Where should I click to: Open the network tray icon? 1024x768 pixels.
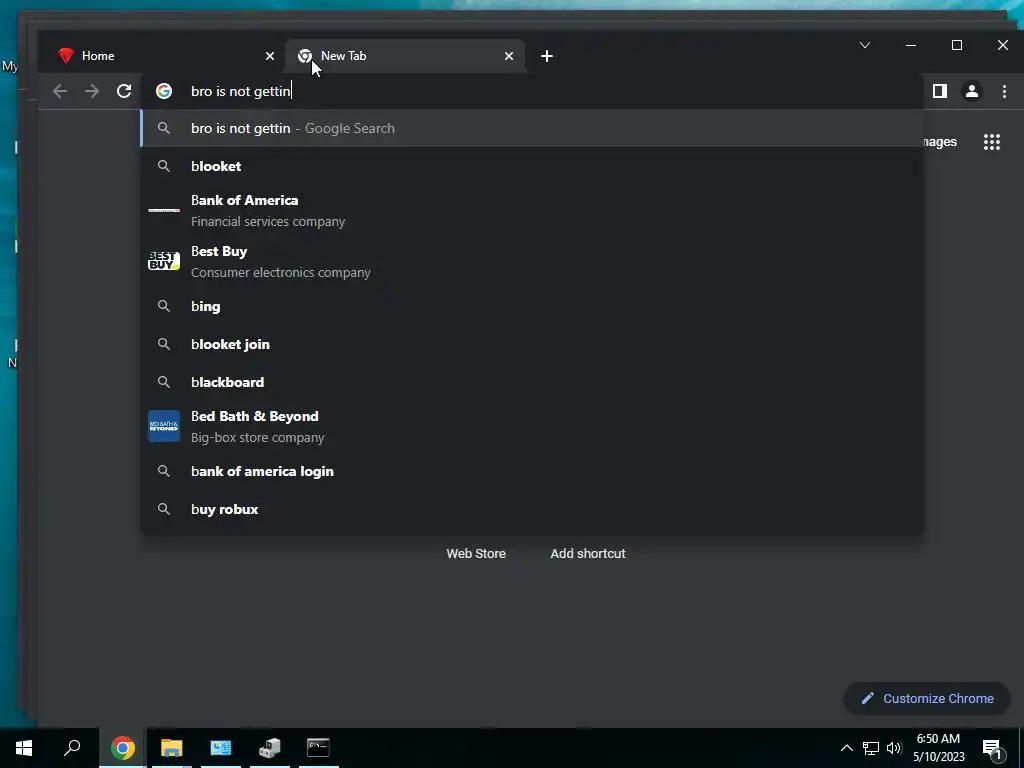(x=871, y=748)
